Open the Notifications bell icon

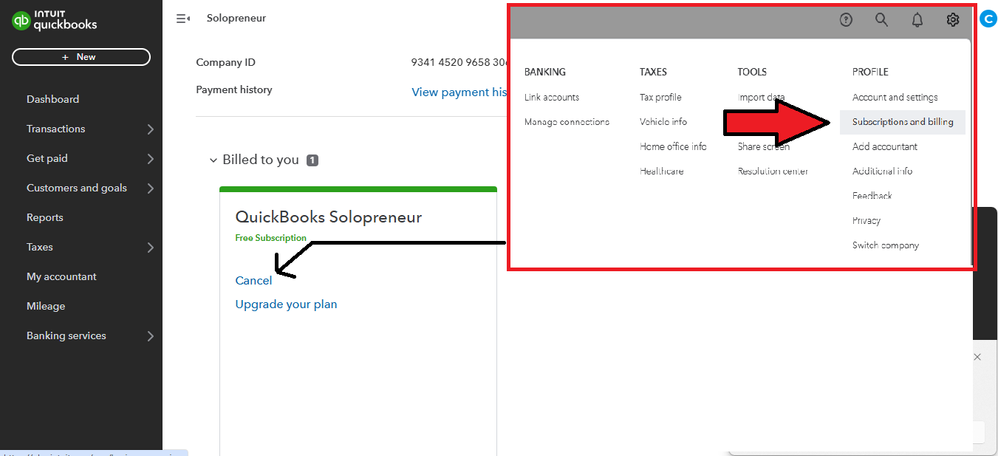pyautogui.click(x=917, y=20)
